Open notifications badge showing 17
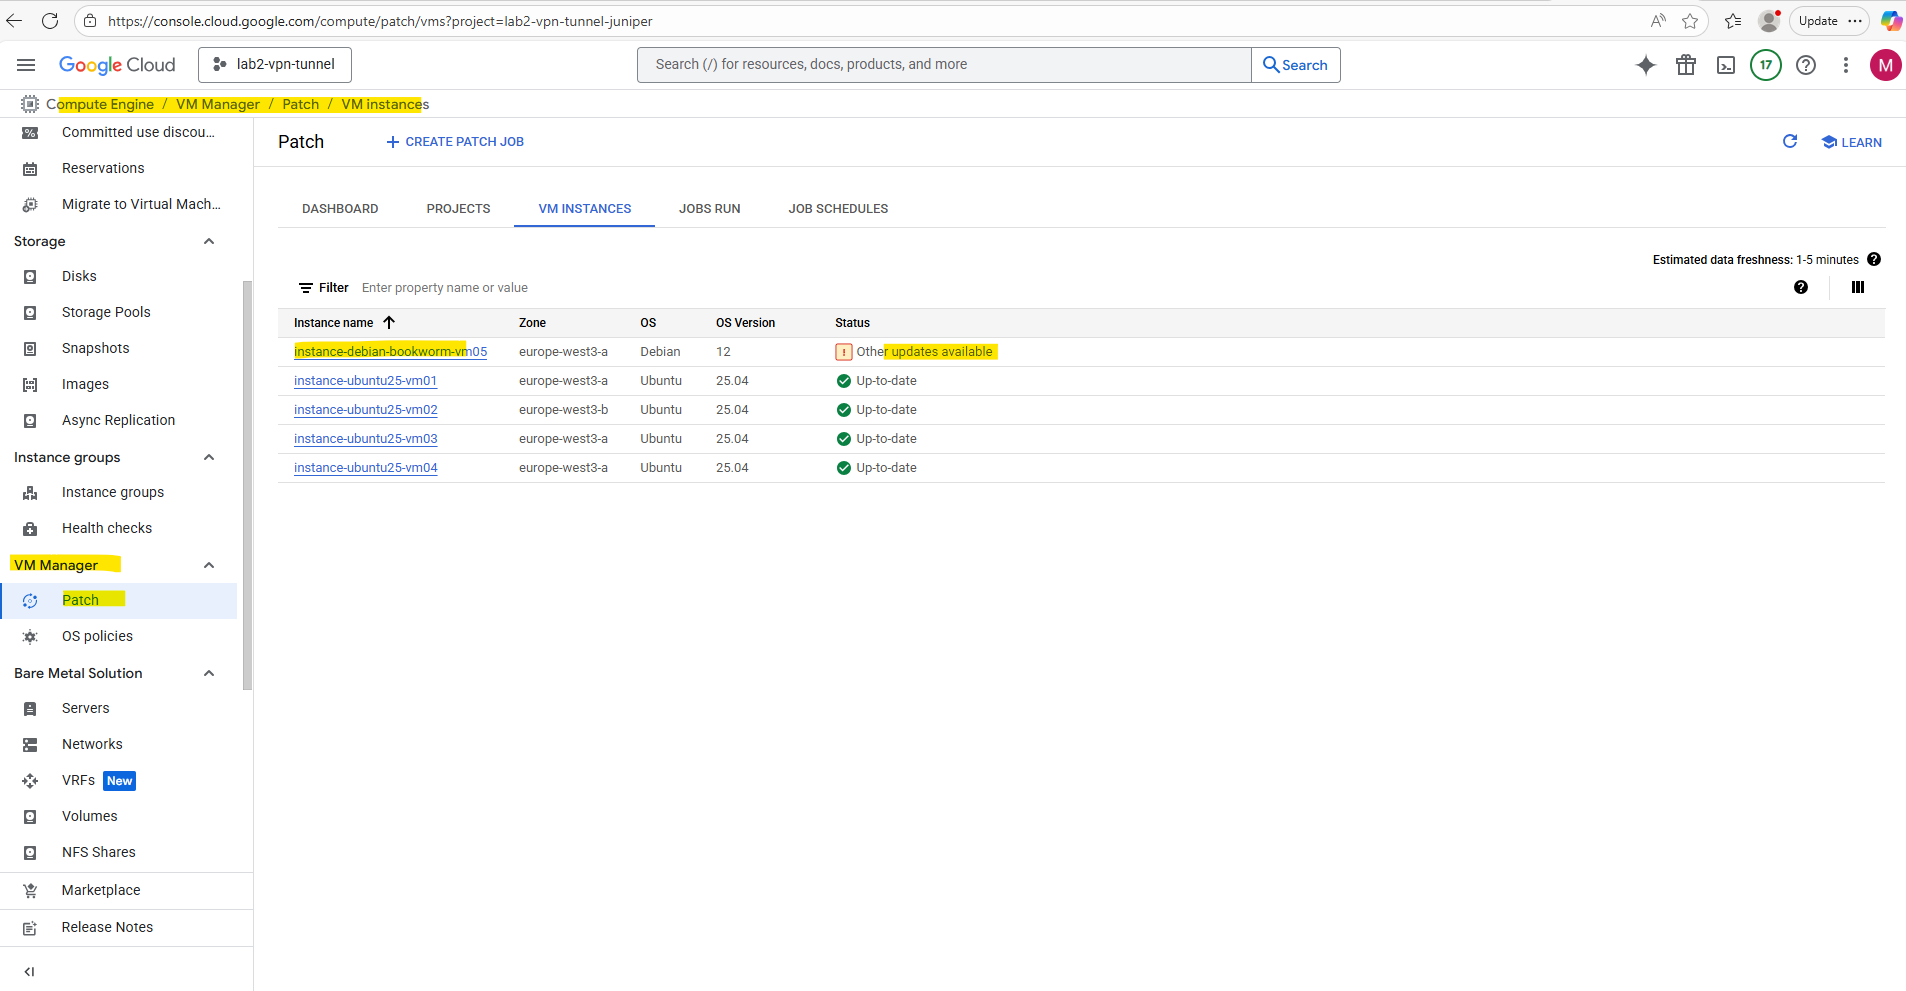The image size is (1906, 991). [x=1765, y=65]
